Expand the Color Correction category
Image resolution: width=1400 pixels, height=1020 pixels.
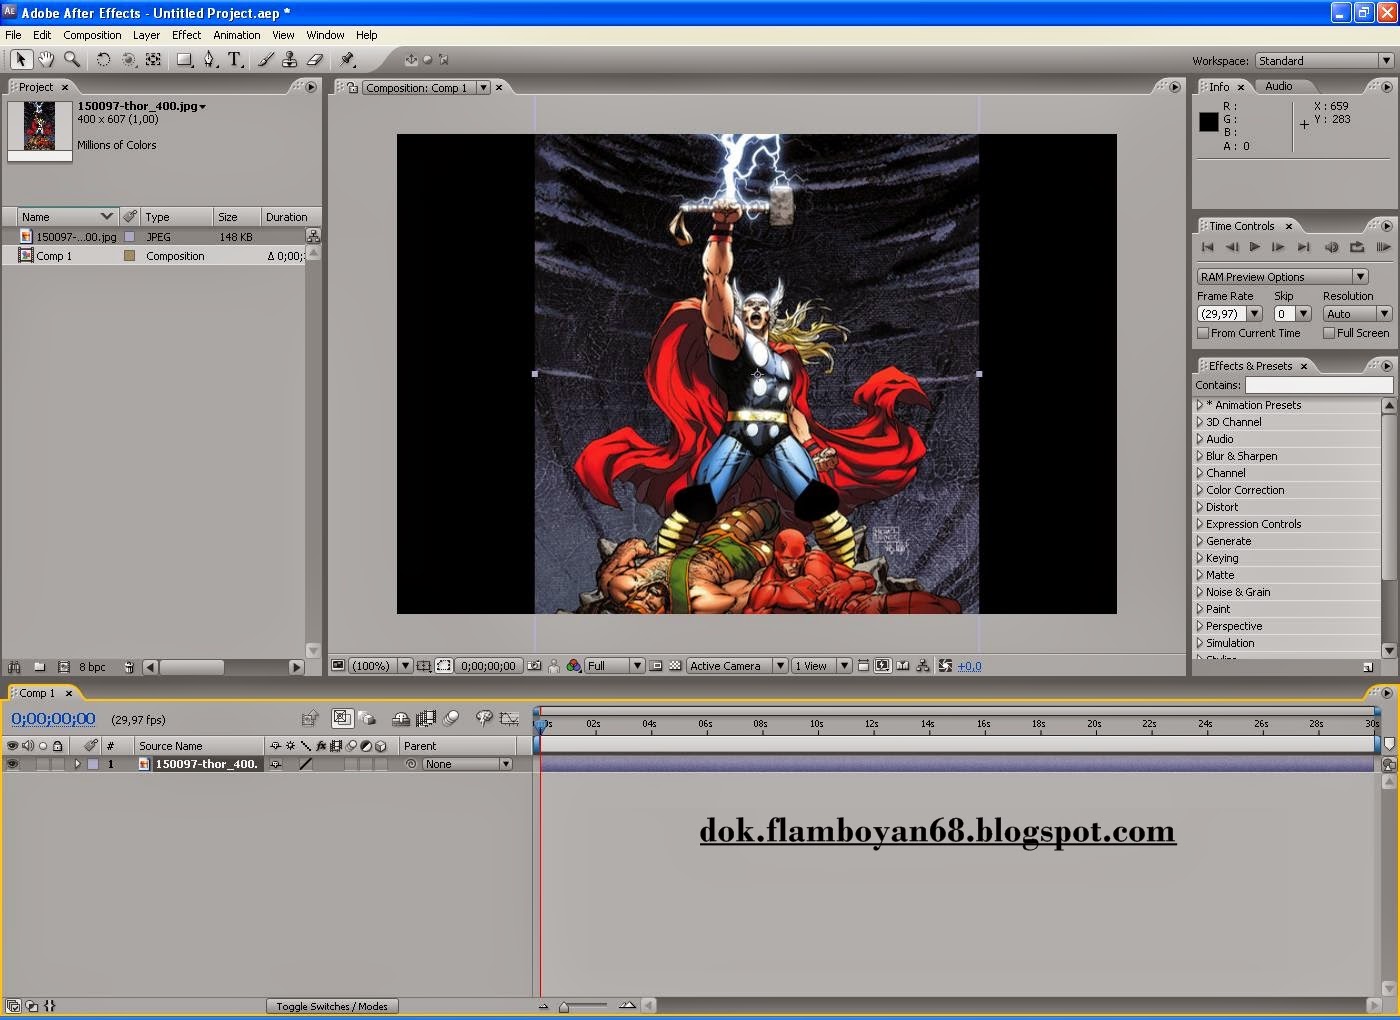[x=1200, y=490]
